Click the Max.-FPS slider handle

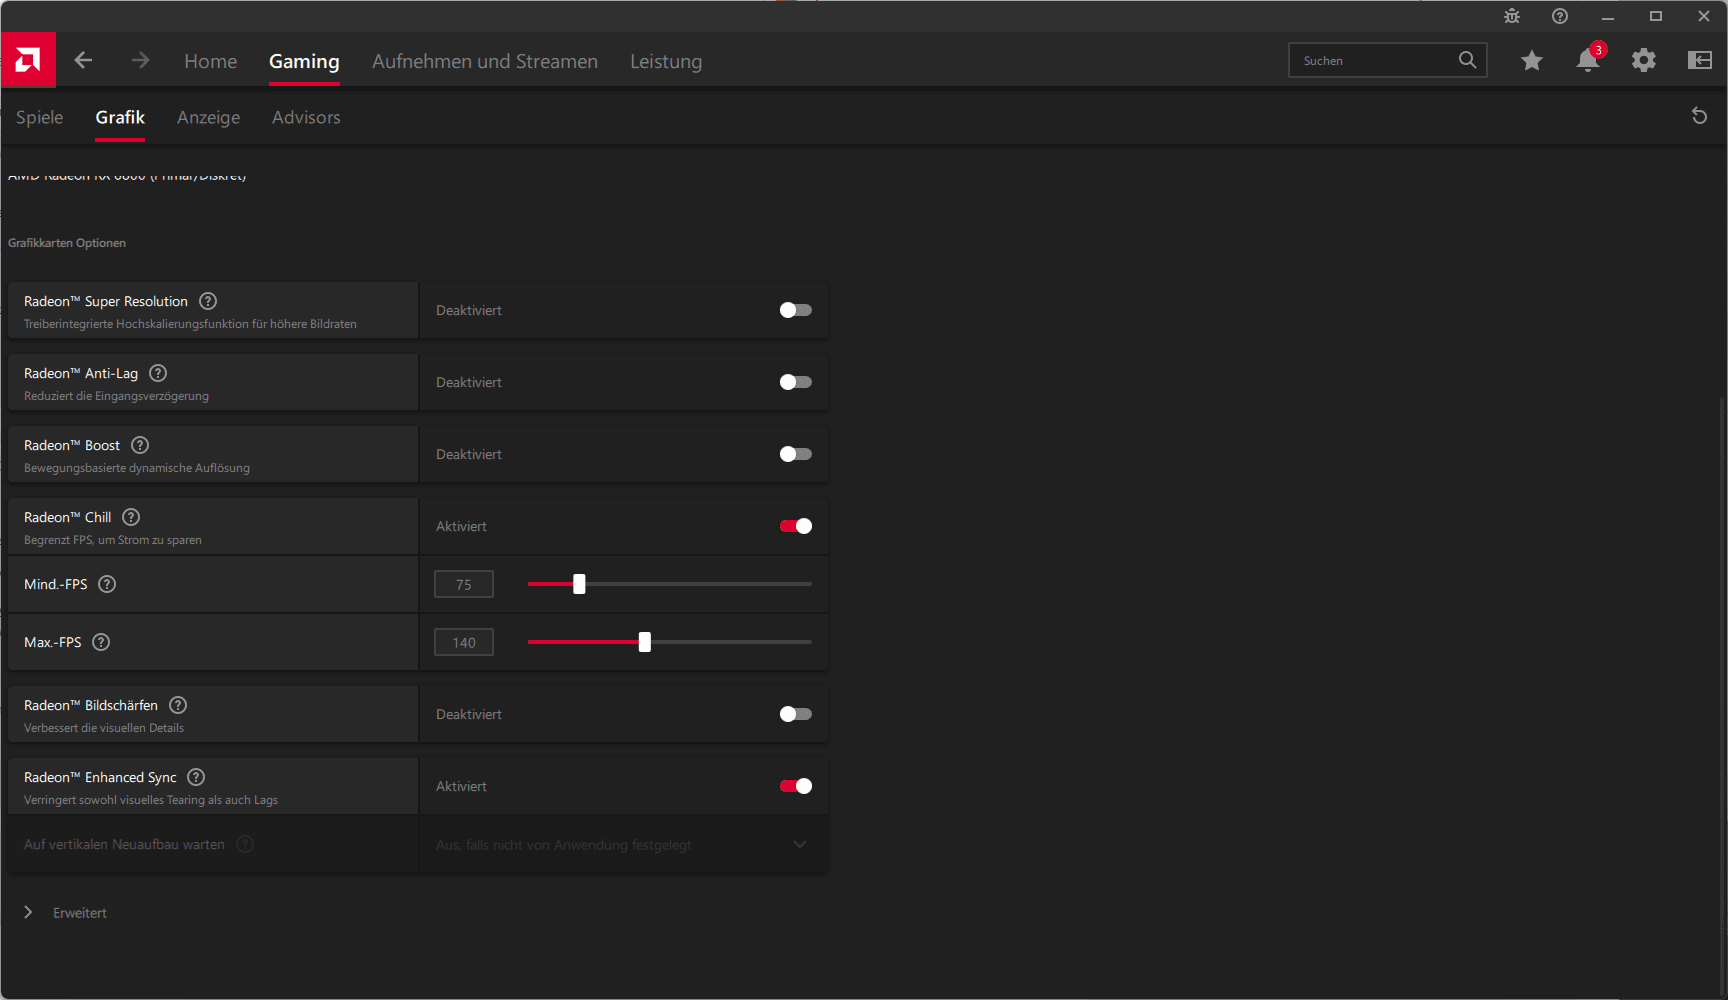[645, 642]
